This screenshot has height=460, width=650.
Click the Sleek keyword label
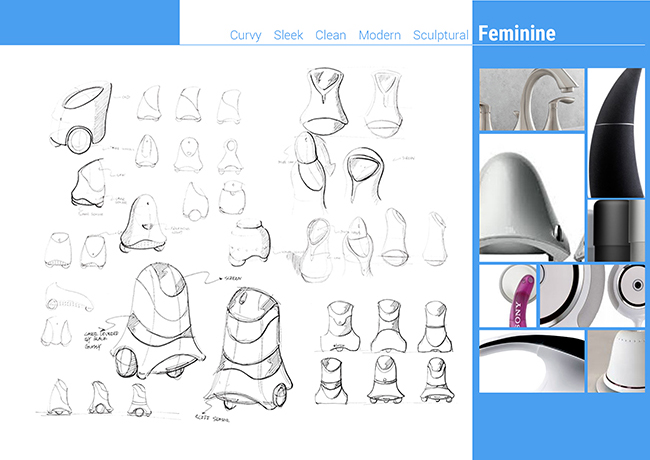pos(288,35)
